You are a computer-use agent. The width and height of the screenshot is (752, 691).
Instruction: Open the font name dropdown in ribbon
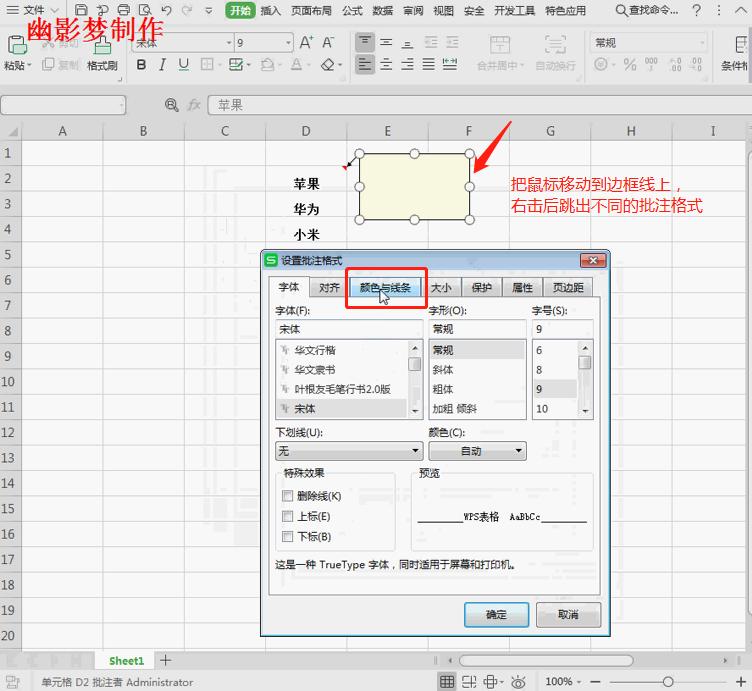(x=229, y=43)
